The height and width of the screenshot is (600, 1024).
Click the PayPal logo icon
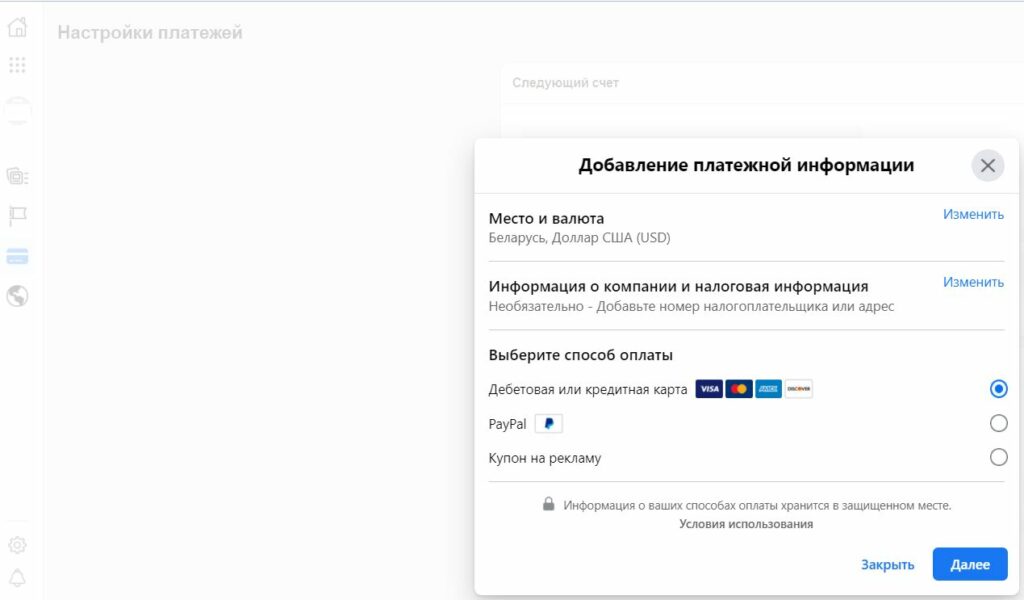pos(549,424)
